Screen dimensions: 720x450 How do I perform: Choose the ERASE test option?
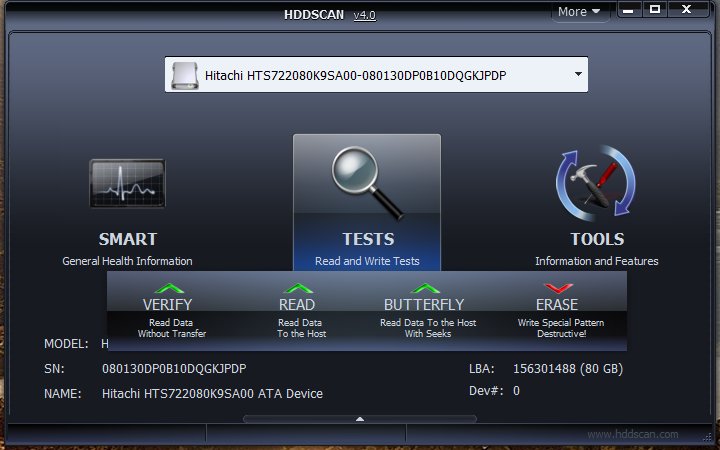tap(557, 304)
